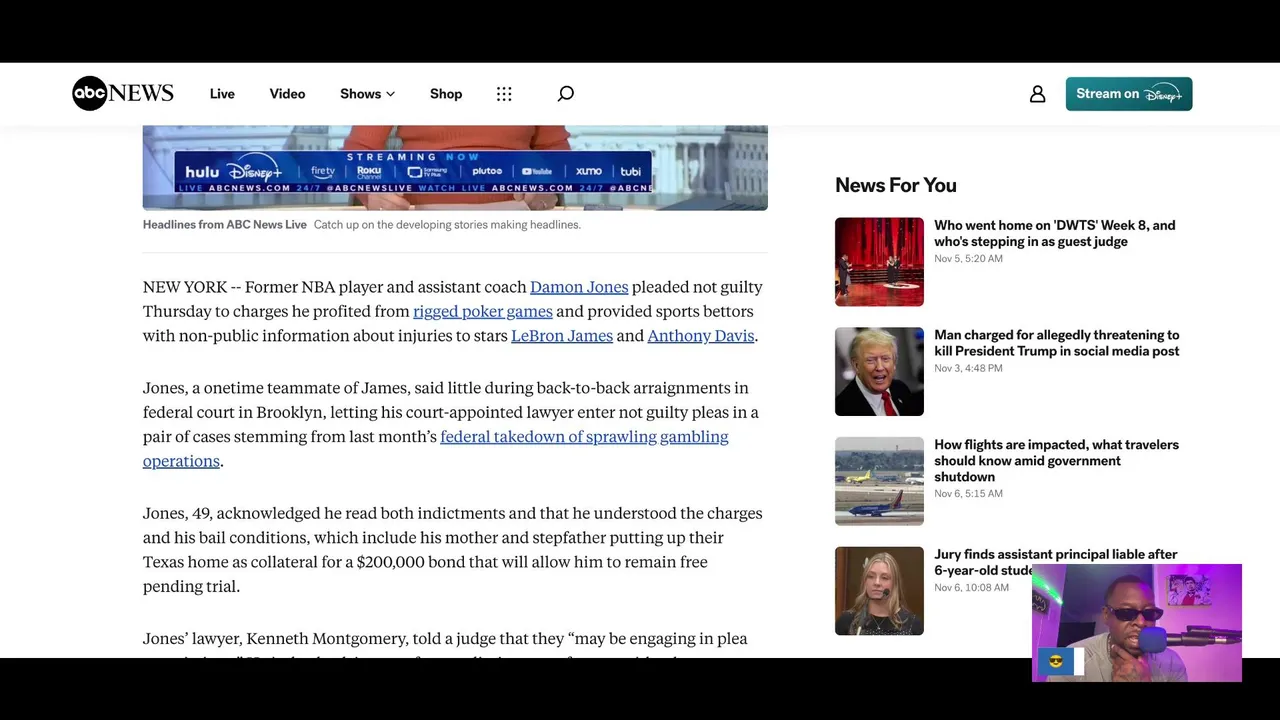Open 'Jury finds assistant principal liable' headline
This screenshot has width=1280, height=720.
click(x=1056, y=562)
